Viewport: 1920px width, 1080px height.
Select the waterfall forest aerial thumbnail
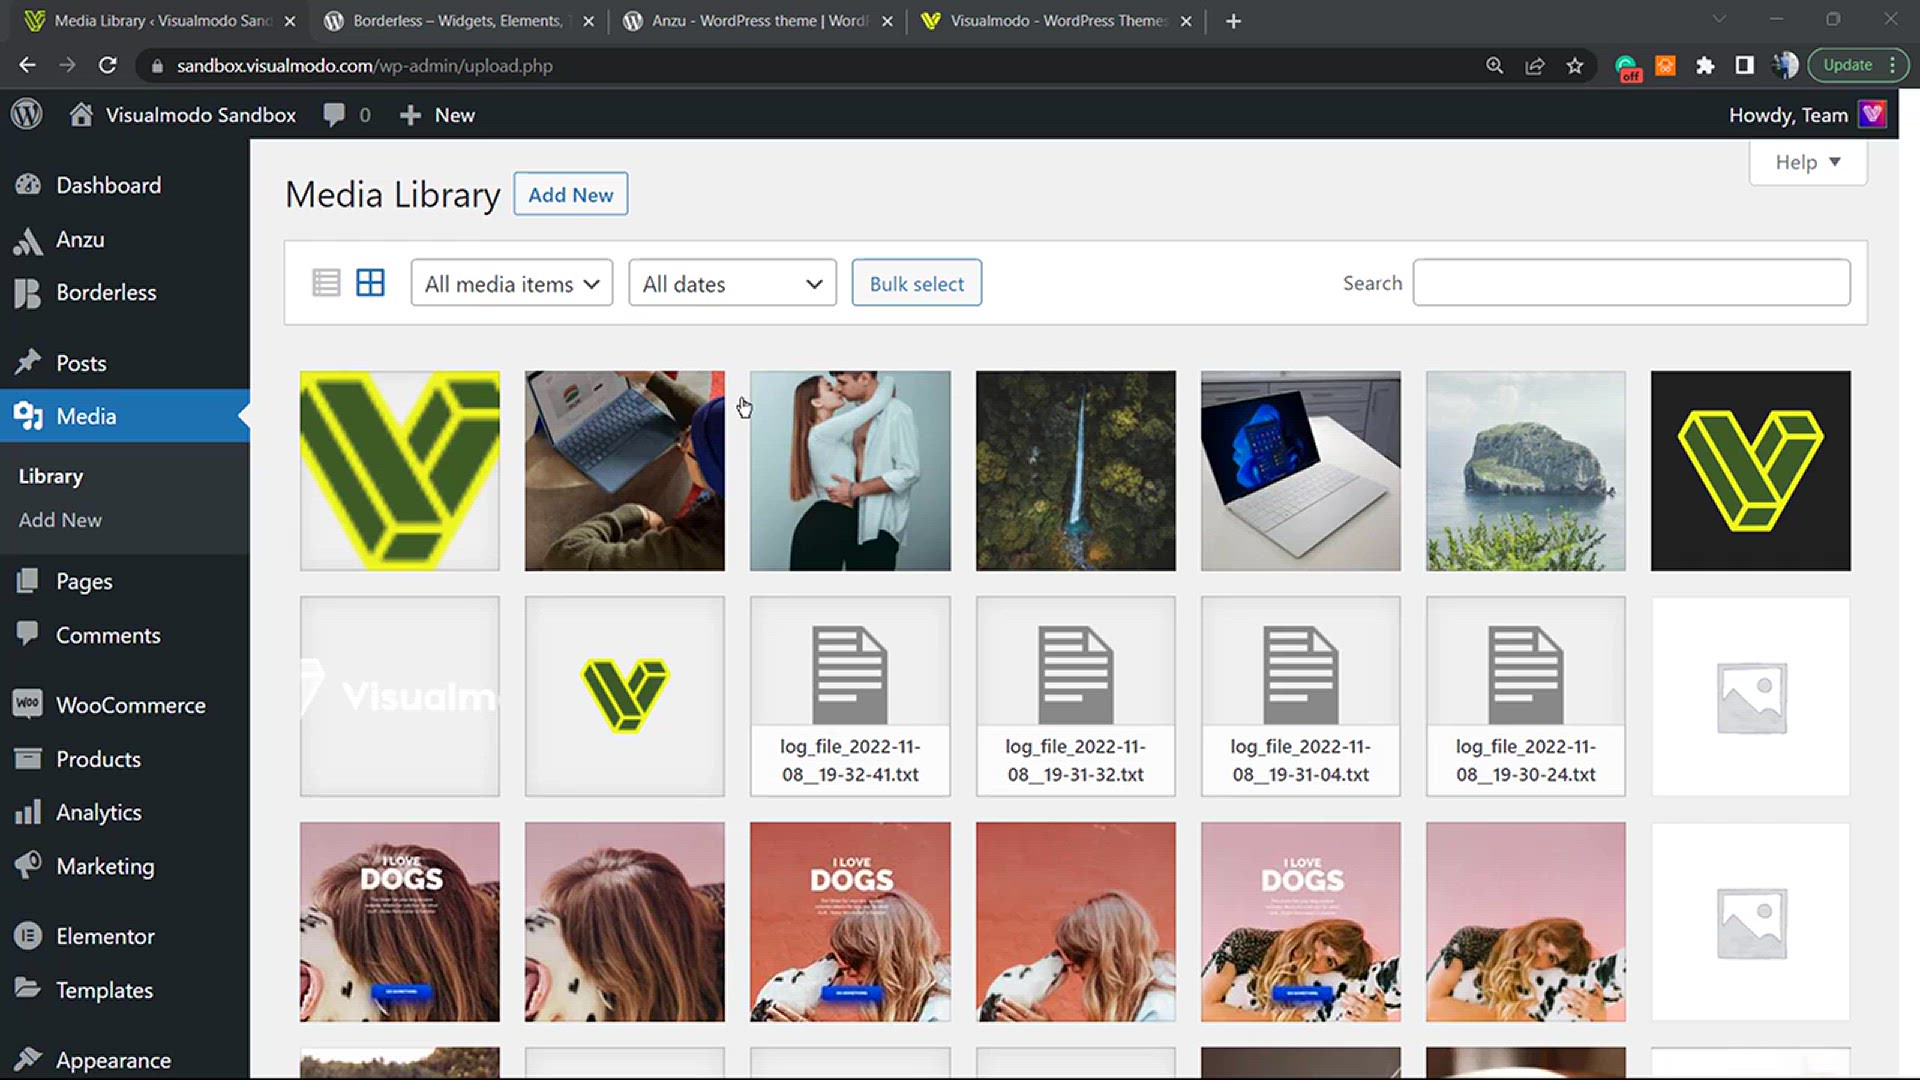coord(1076,471)
